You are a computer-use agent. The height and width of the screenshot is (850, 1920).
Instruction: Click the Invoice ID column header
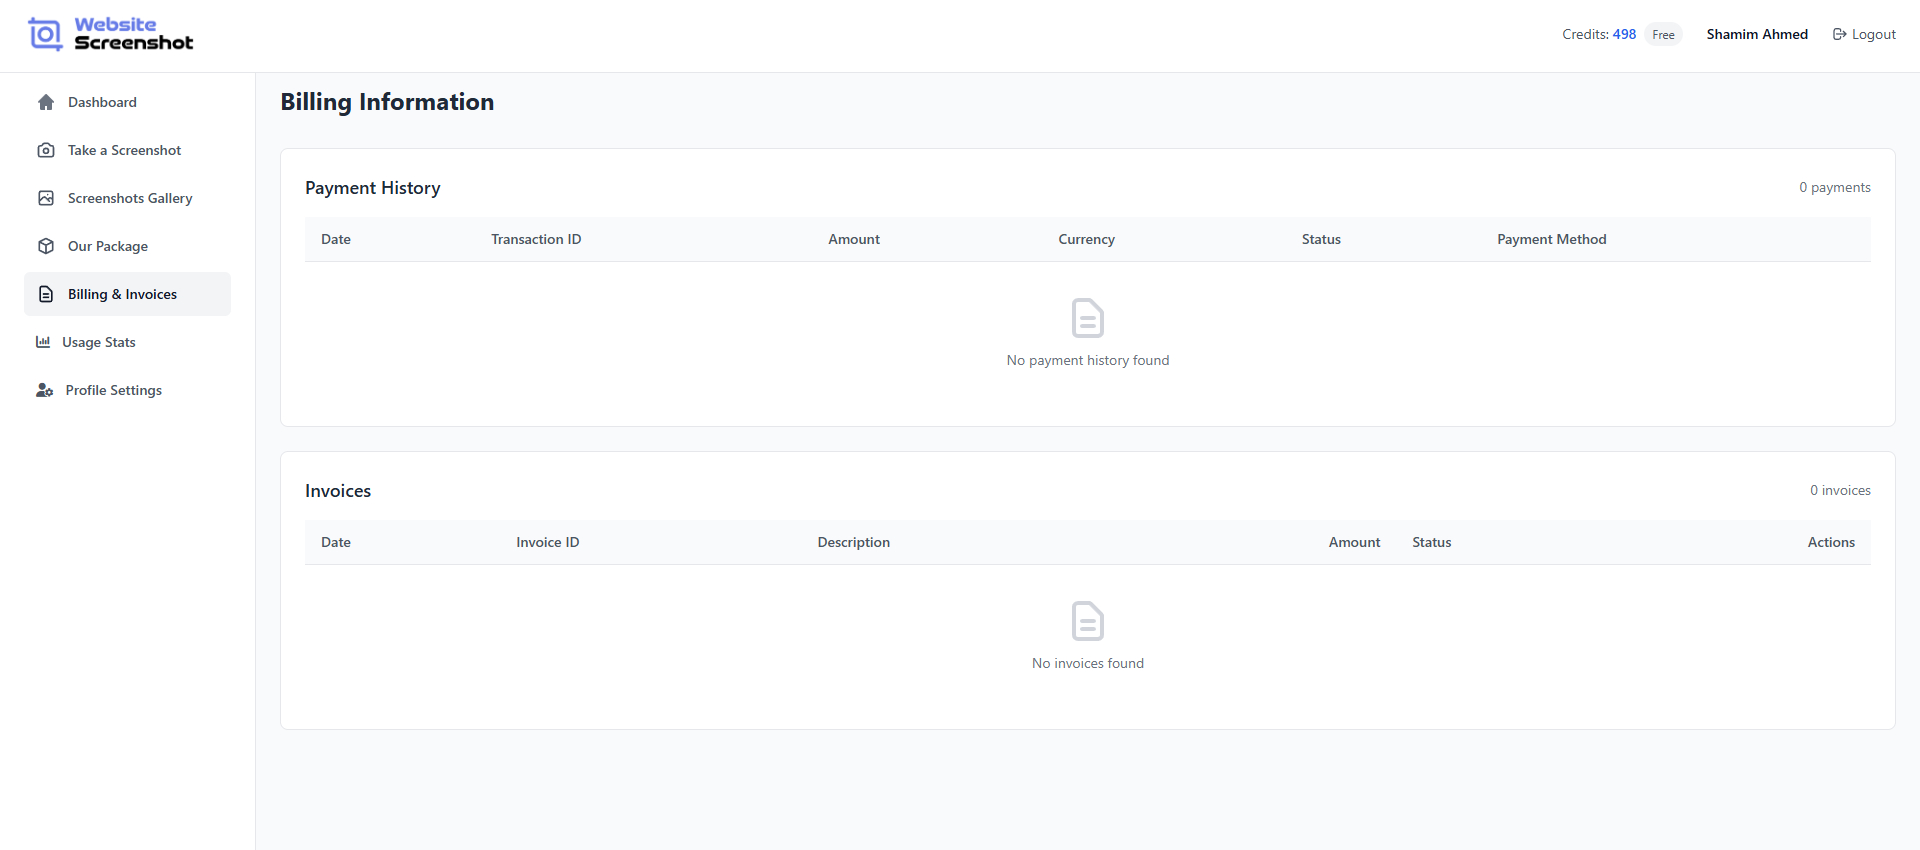[548, 542]
